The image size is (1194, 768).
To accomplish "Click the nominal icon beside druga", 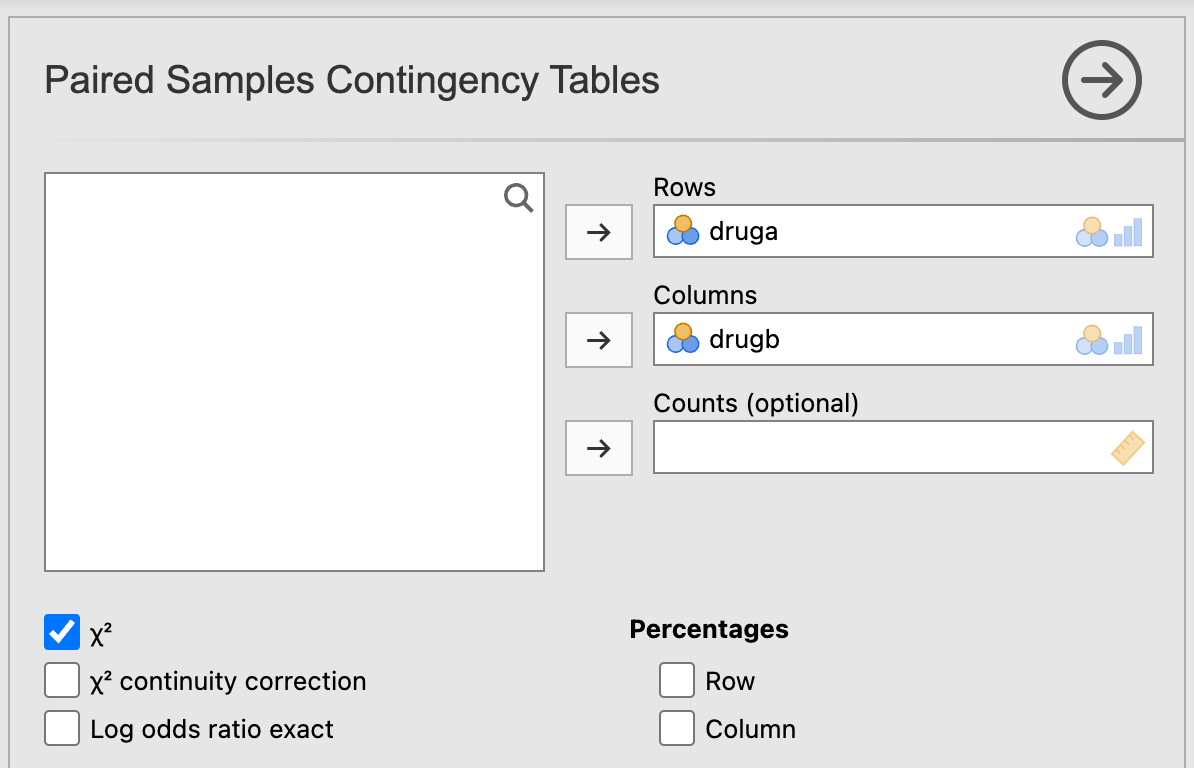I will coord(682,231).
